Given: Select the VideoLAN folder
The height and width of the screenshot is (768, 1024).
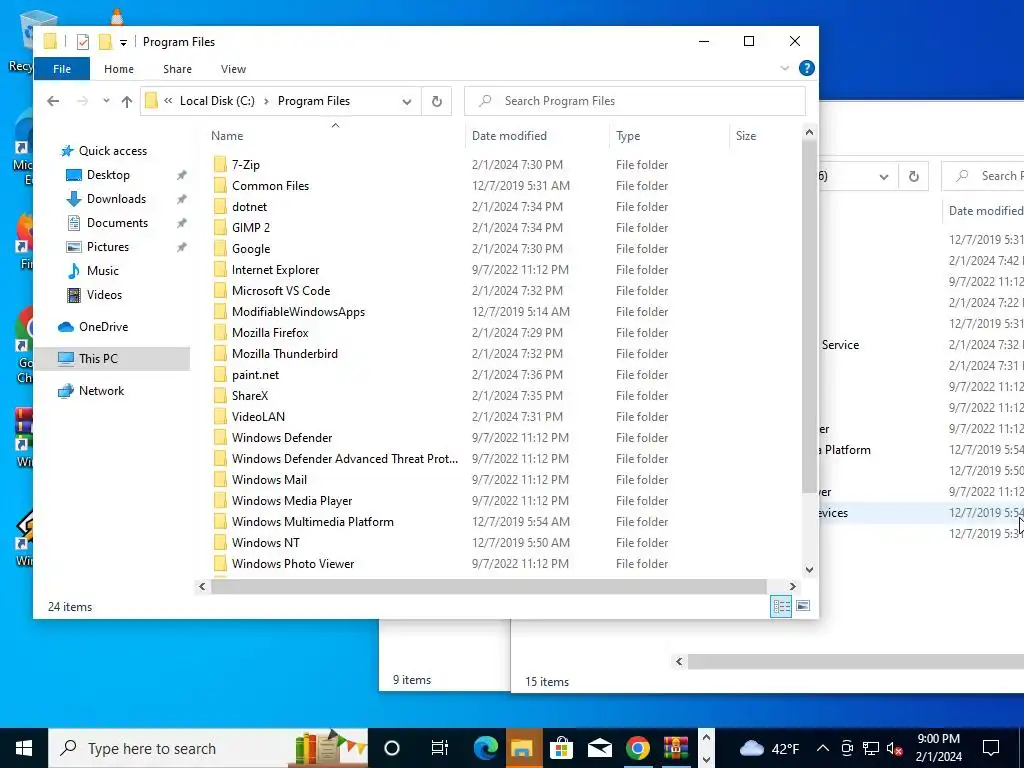Looking at the screenshot, I should click(258, 417).
